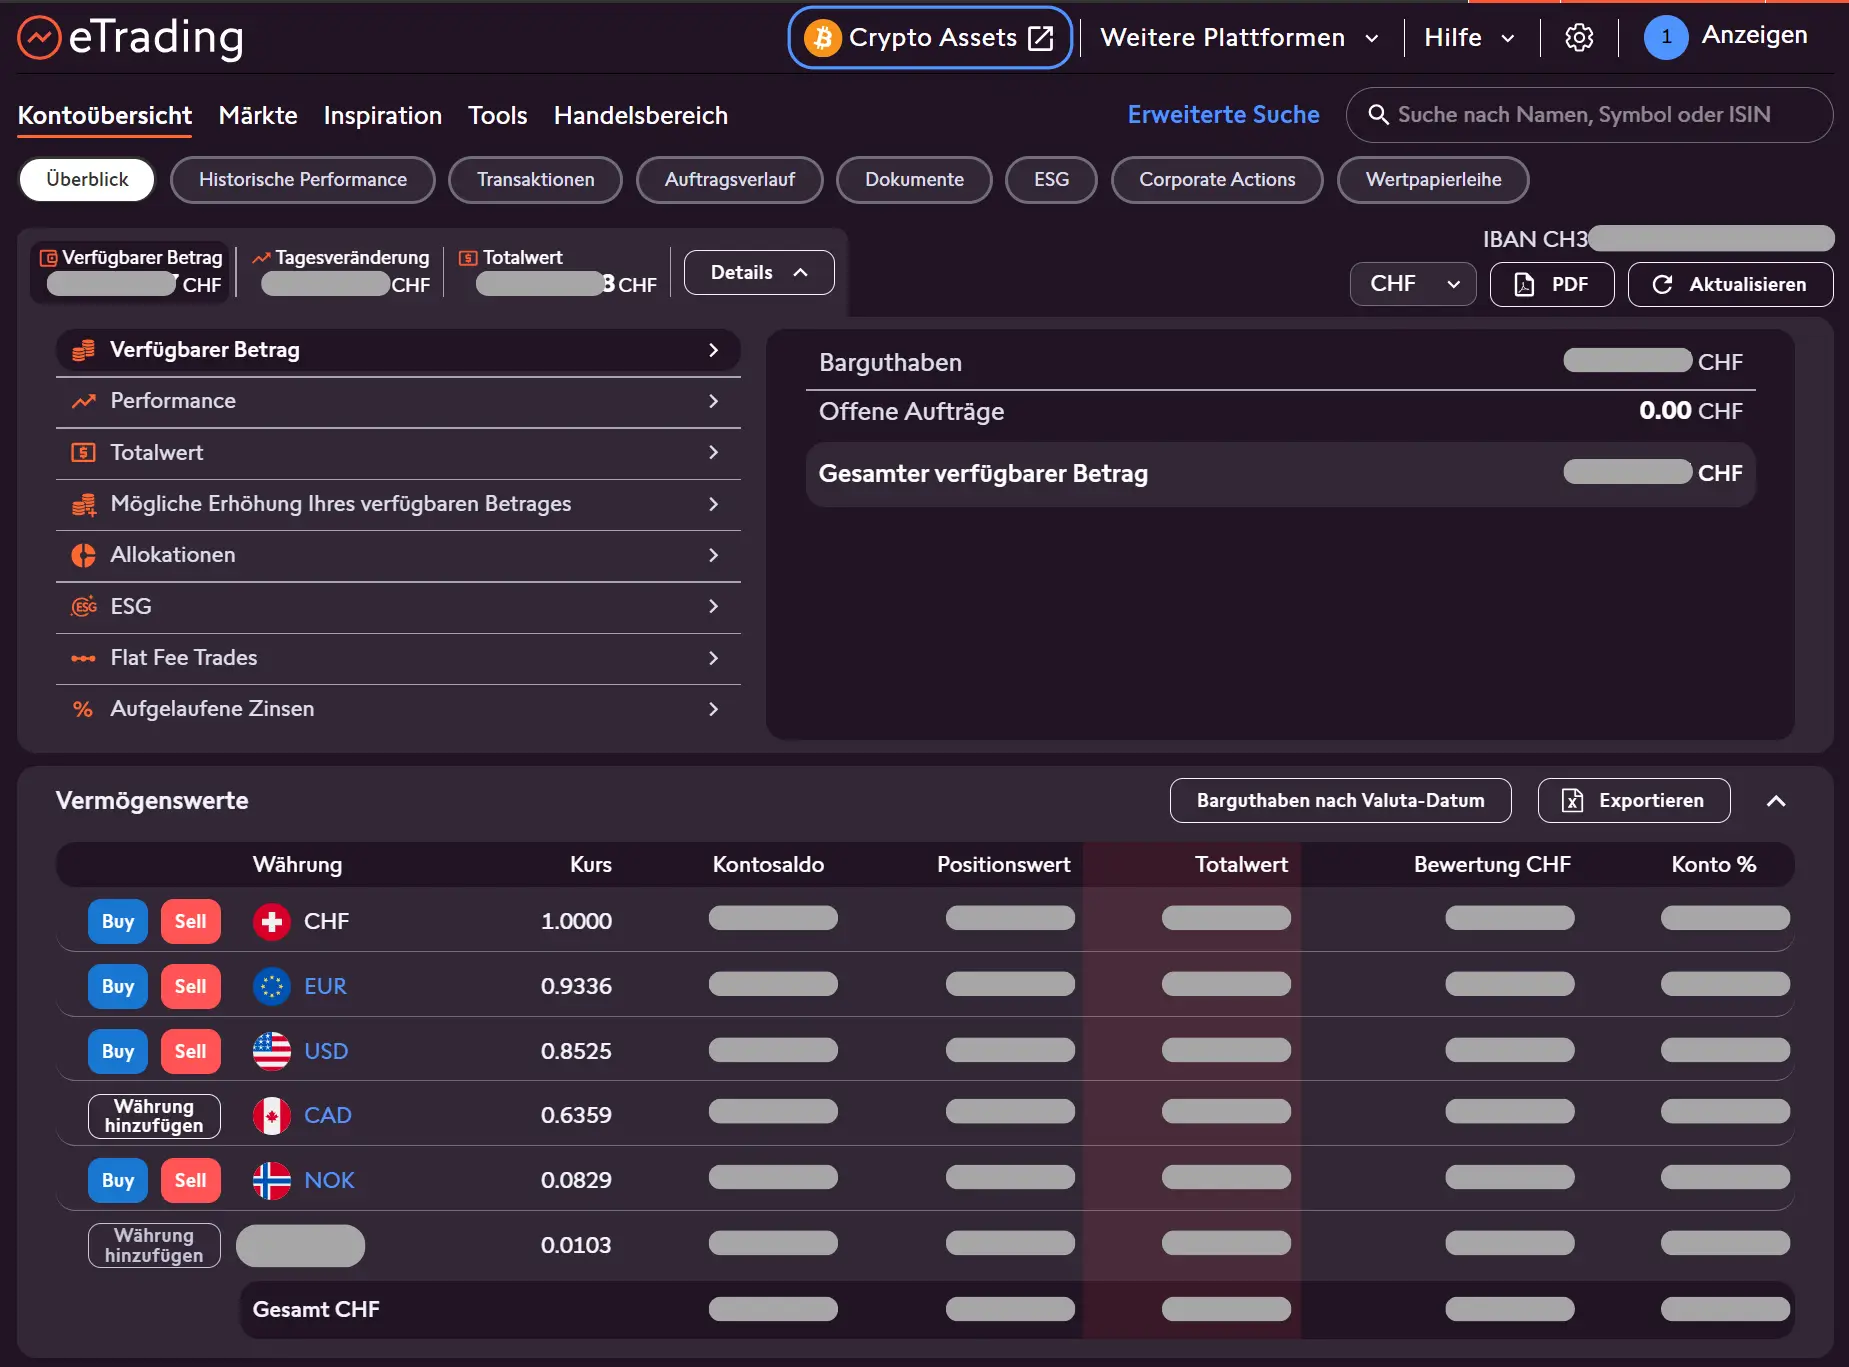Focus the name, symbol or ISIN search field
This screenshot has width=1849, height=1367.
click(1589, 115)
